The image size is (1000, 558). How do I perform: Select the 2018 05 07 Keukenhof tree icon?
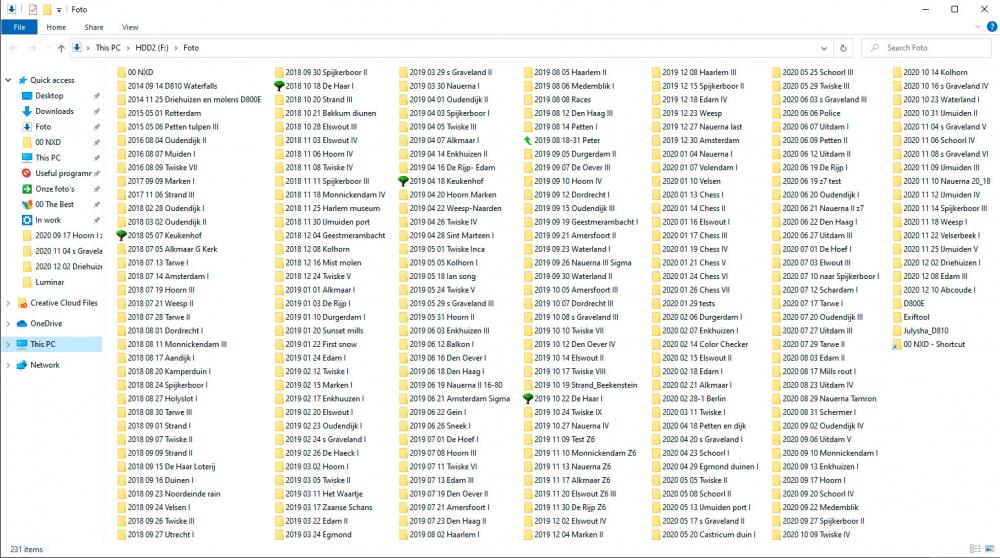[121, 235]
